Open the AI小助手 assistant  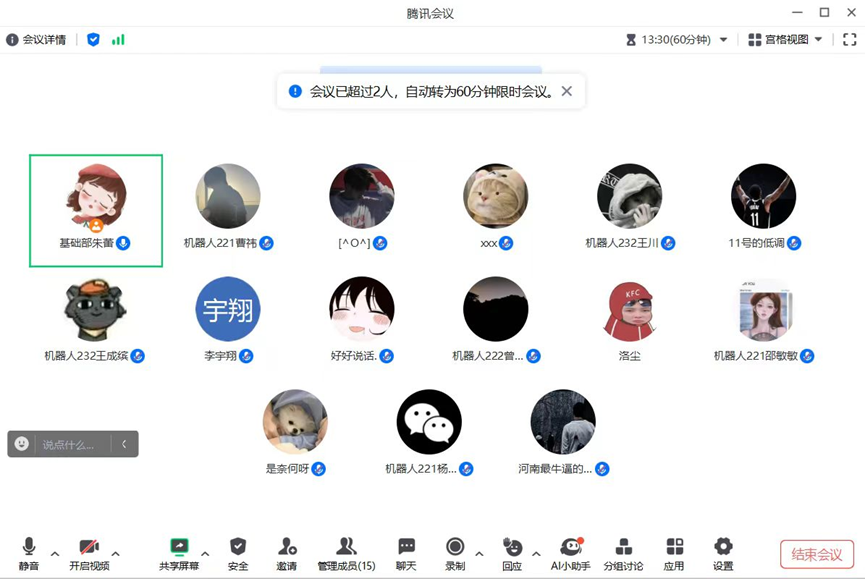pyautogui.click(x=571, y=551)
